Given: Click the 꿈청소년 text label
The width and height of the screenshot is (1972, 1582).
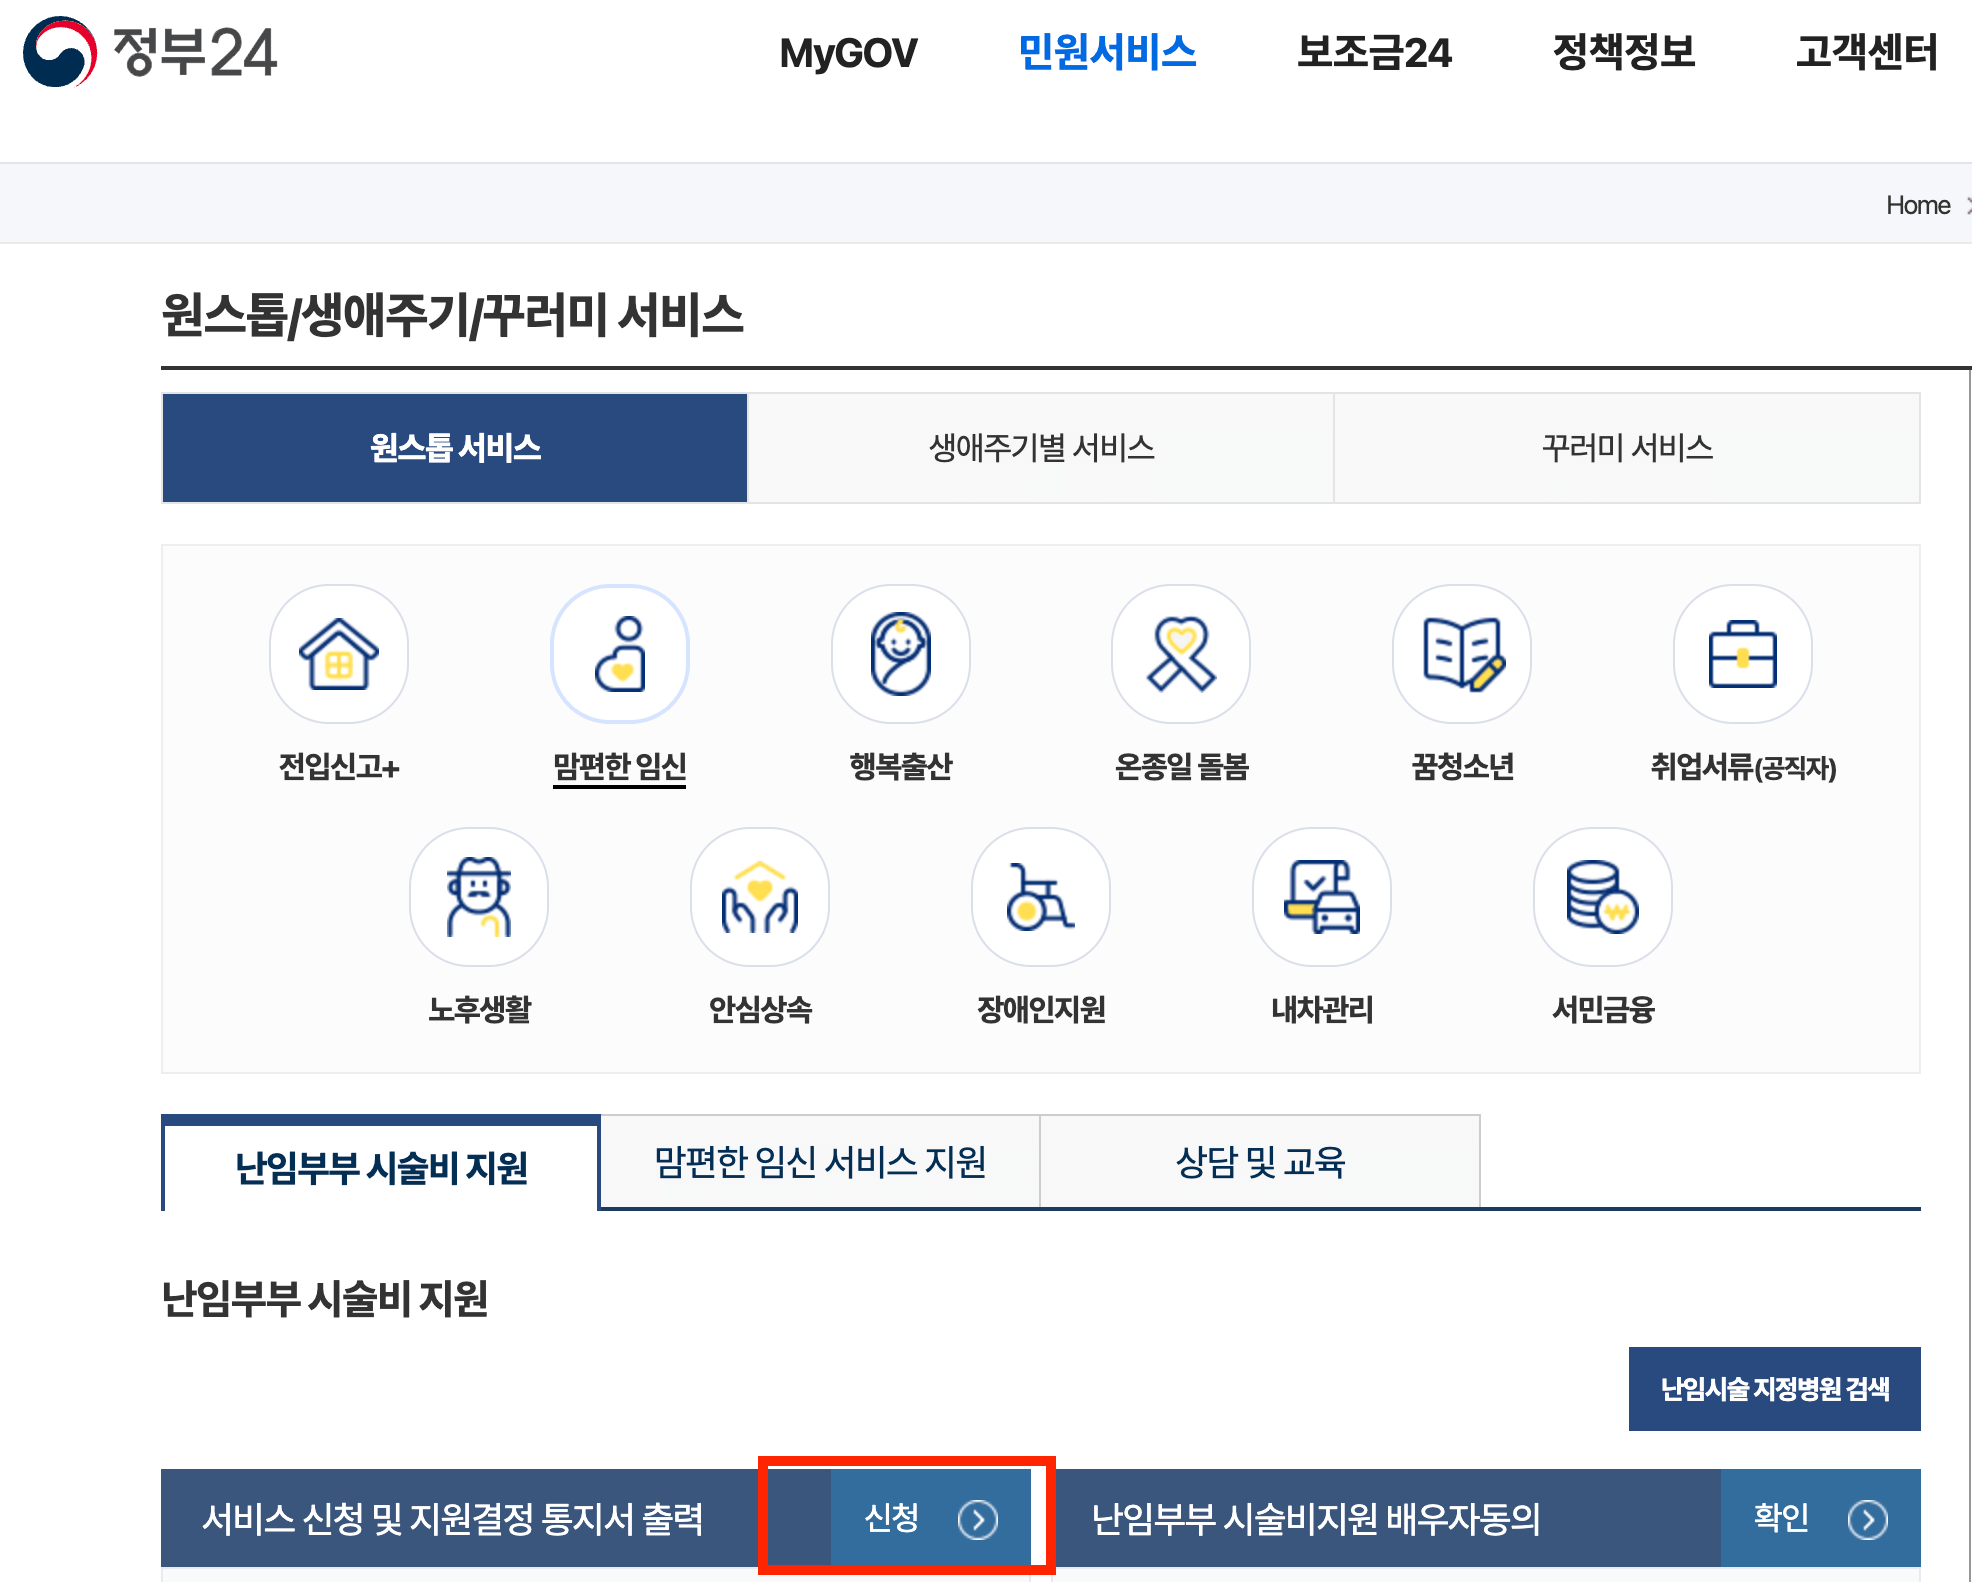Looking at the screenshot, I should pos(1462,767).
